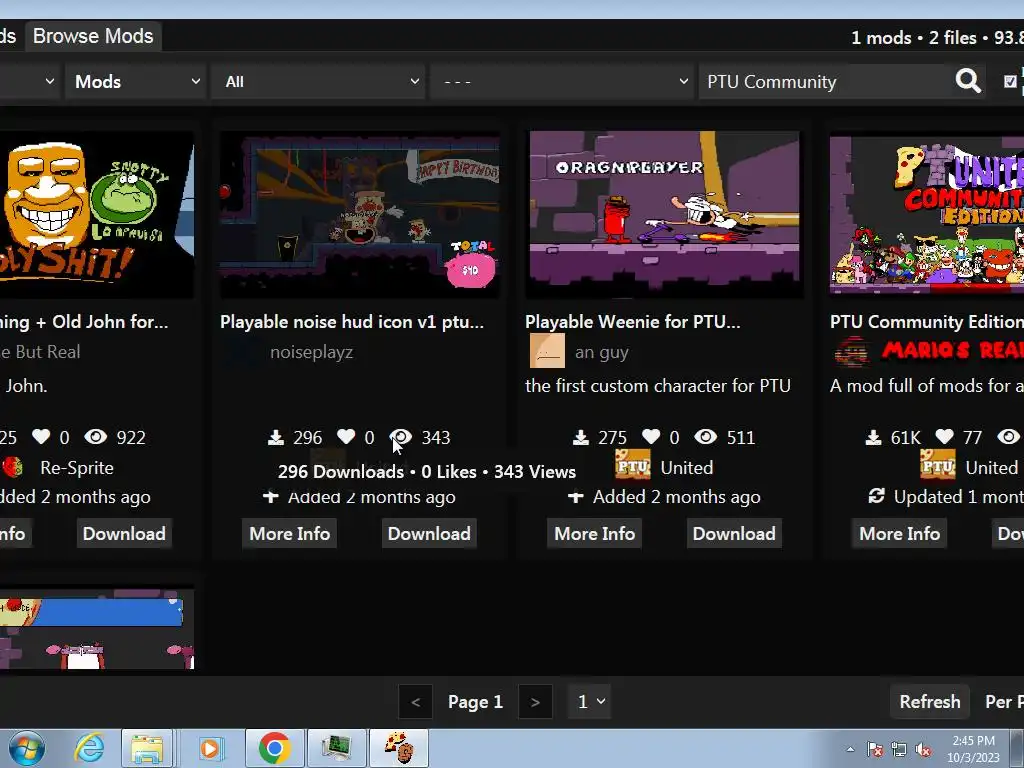
Task: Open the page number dropdown
Action: 590,702
